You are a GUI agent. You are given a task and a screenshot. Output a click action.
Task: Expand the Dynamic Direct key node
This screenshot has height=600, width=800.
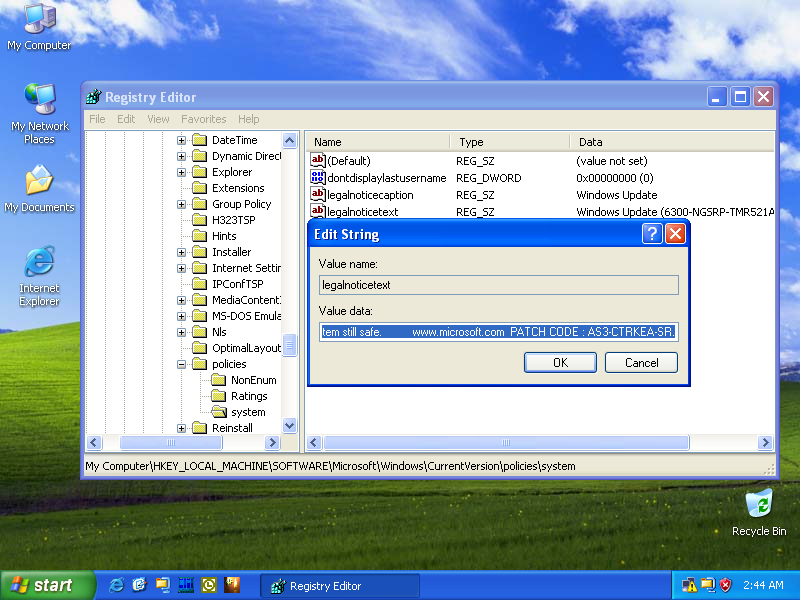tap(181, 156)
